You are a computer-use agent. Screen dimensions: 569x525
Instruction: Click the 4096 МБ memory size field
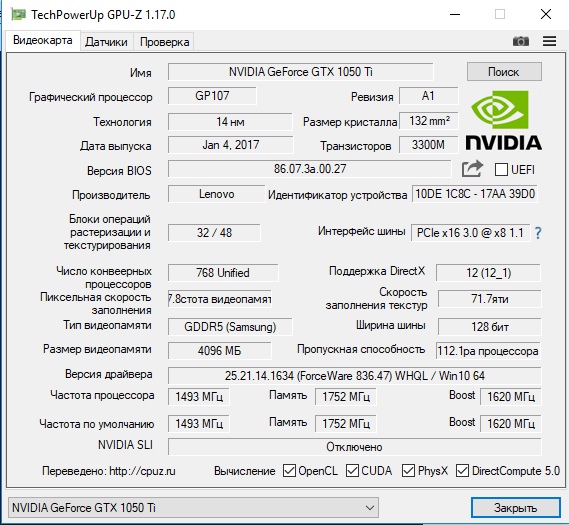(x=220, y=351)
